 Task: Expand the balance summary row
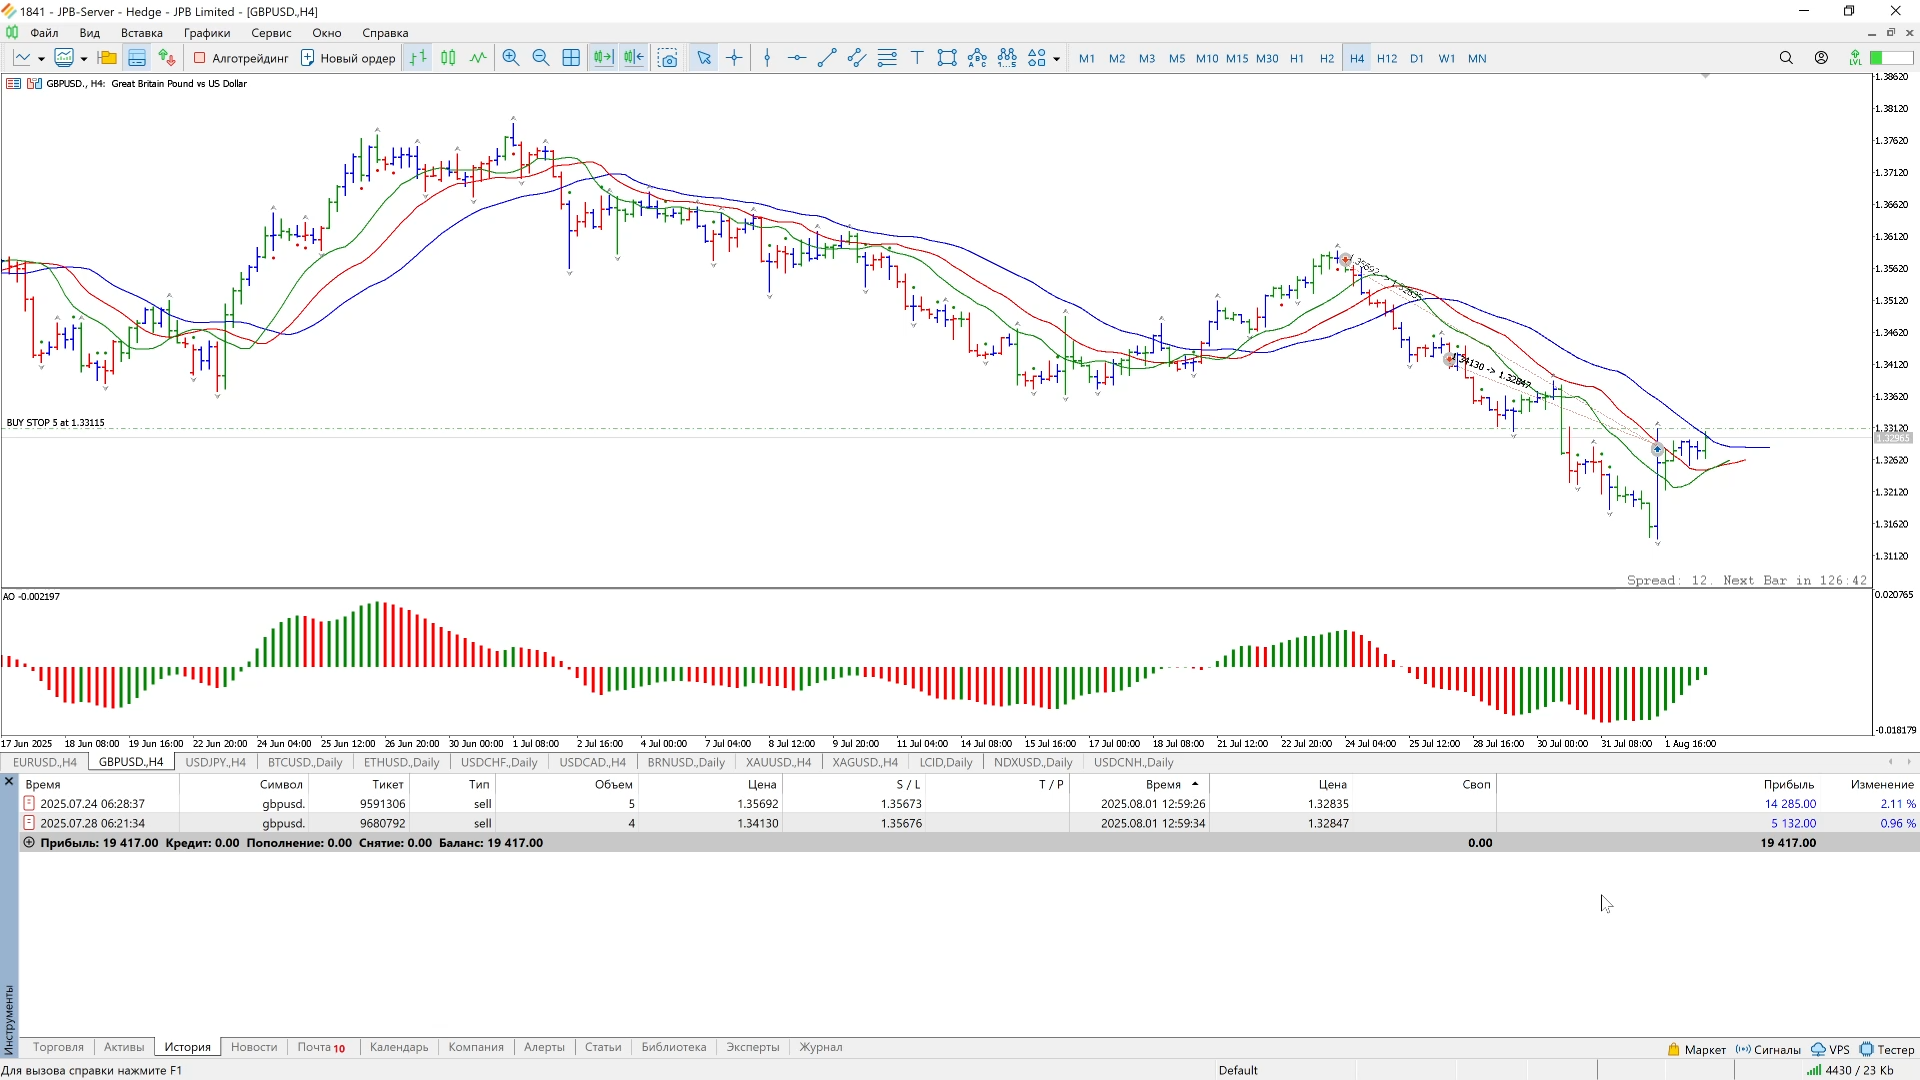(x=29, y=843)
